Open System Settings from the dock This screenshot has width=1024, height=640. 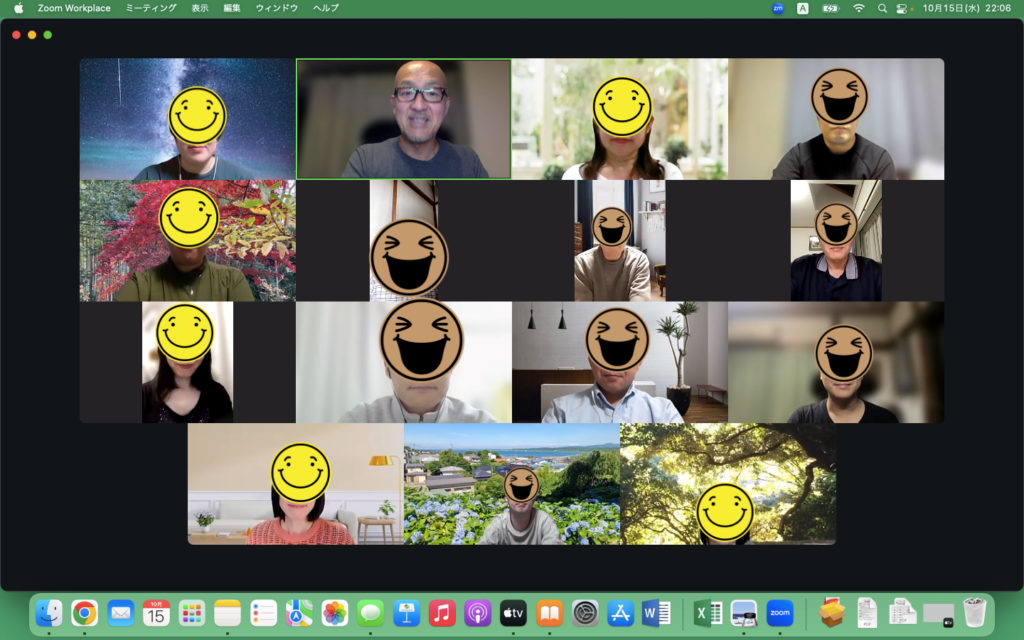585,612
